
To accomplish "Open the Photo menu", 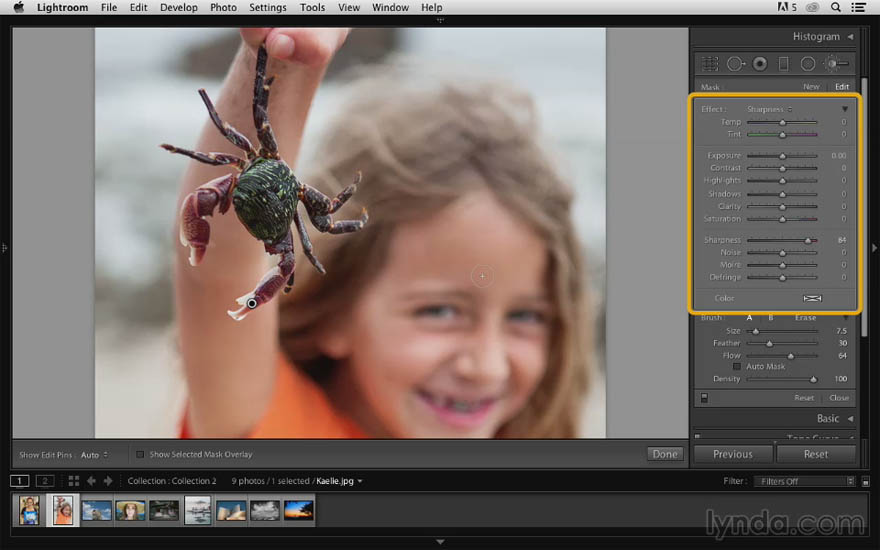I will click(223, 7).
